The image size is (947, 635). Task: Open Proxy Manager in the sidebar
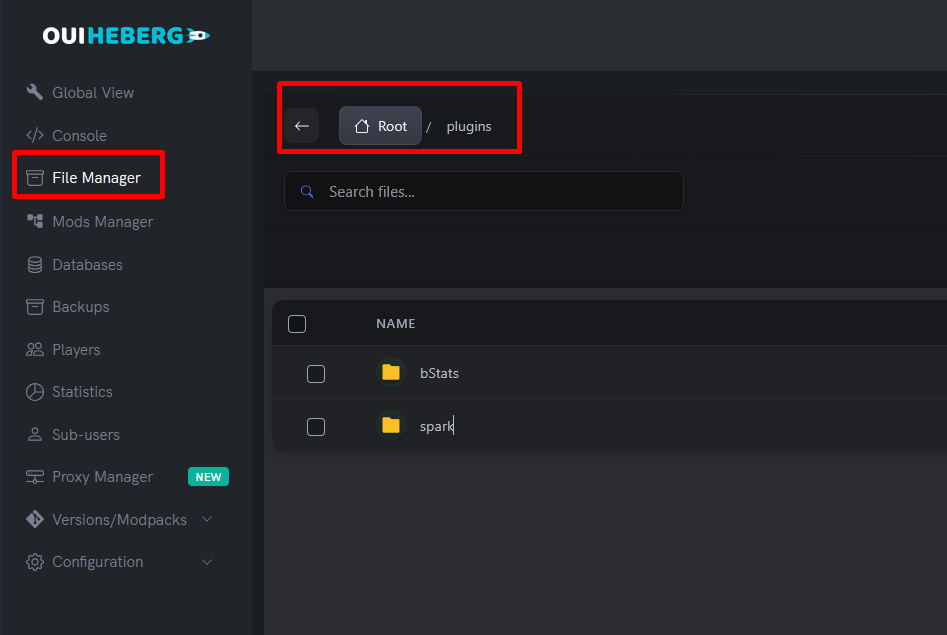102,477
